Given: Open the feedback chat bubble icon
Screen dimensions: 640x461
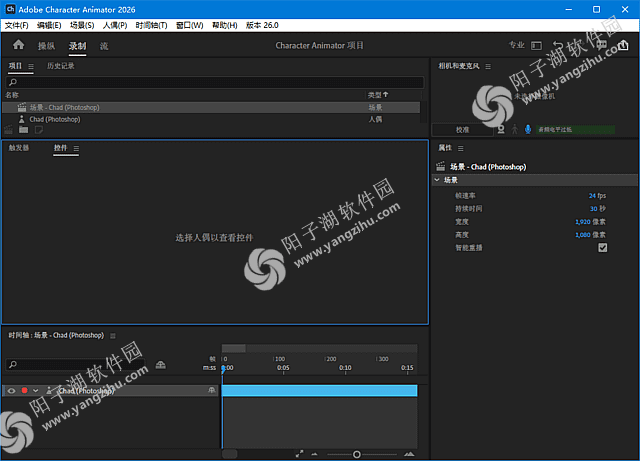Looking at the screenshot, I should click(x=601, y=45).
